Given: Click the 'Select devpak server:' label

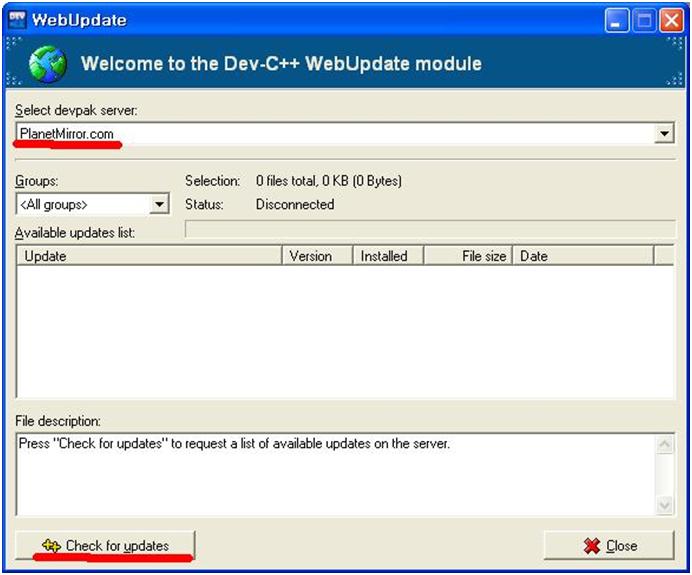Looking at the screenshot, I should 76,110.
